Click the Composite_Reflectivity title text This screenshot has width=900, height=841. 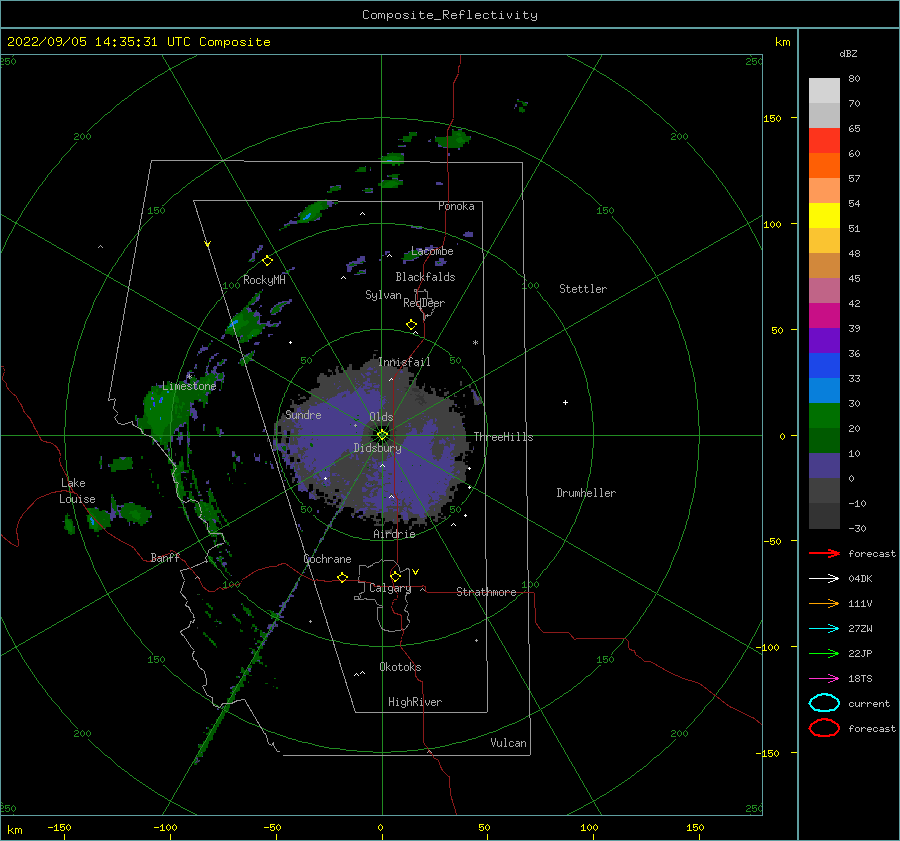[x=450, y=15]
